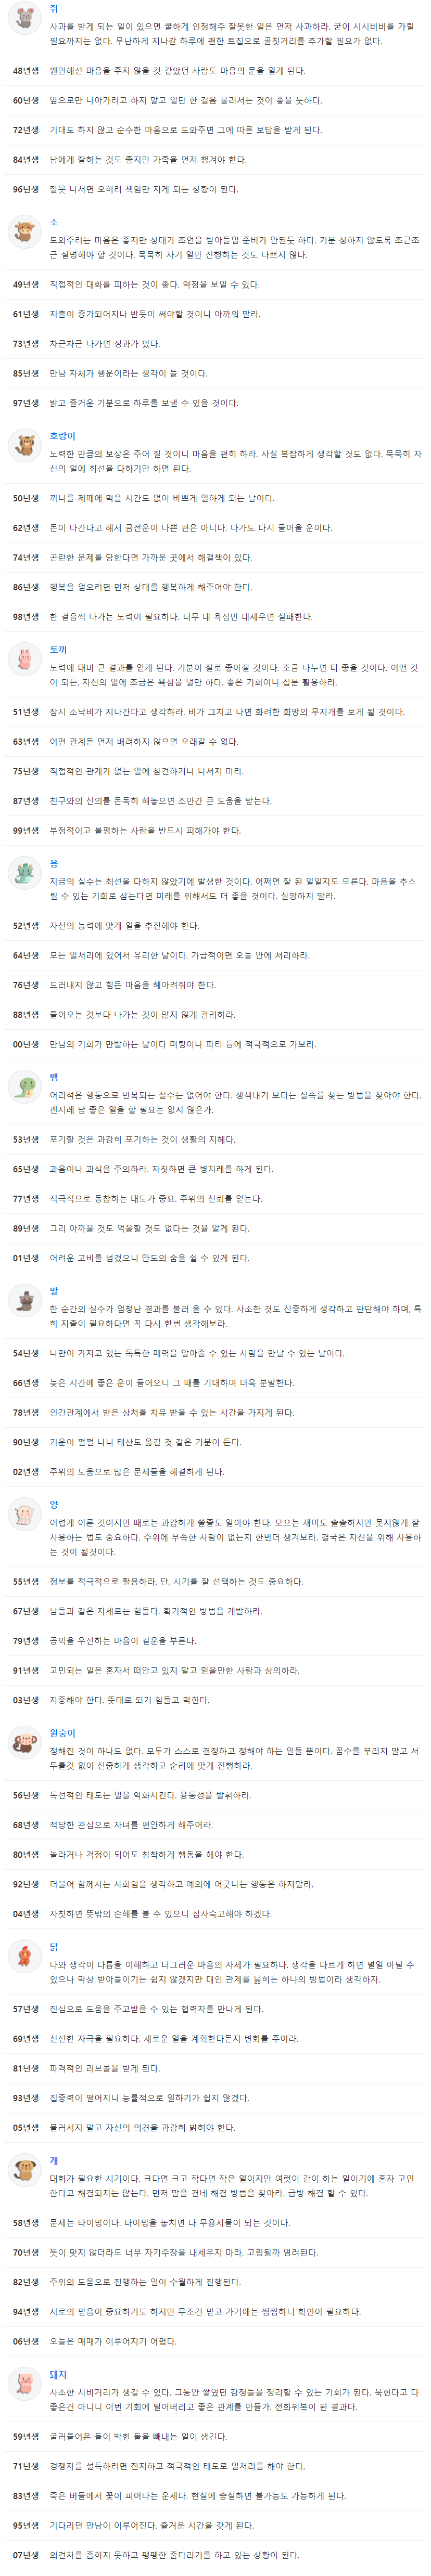Open the 호랑이 fortune title link
Screen dimensions: 431x2576
(63, 436)
